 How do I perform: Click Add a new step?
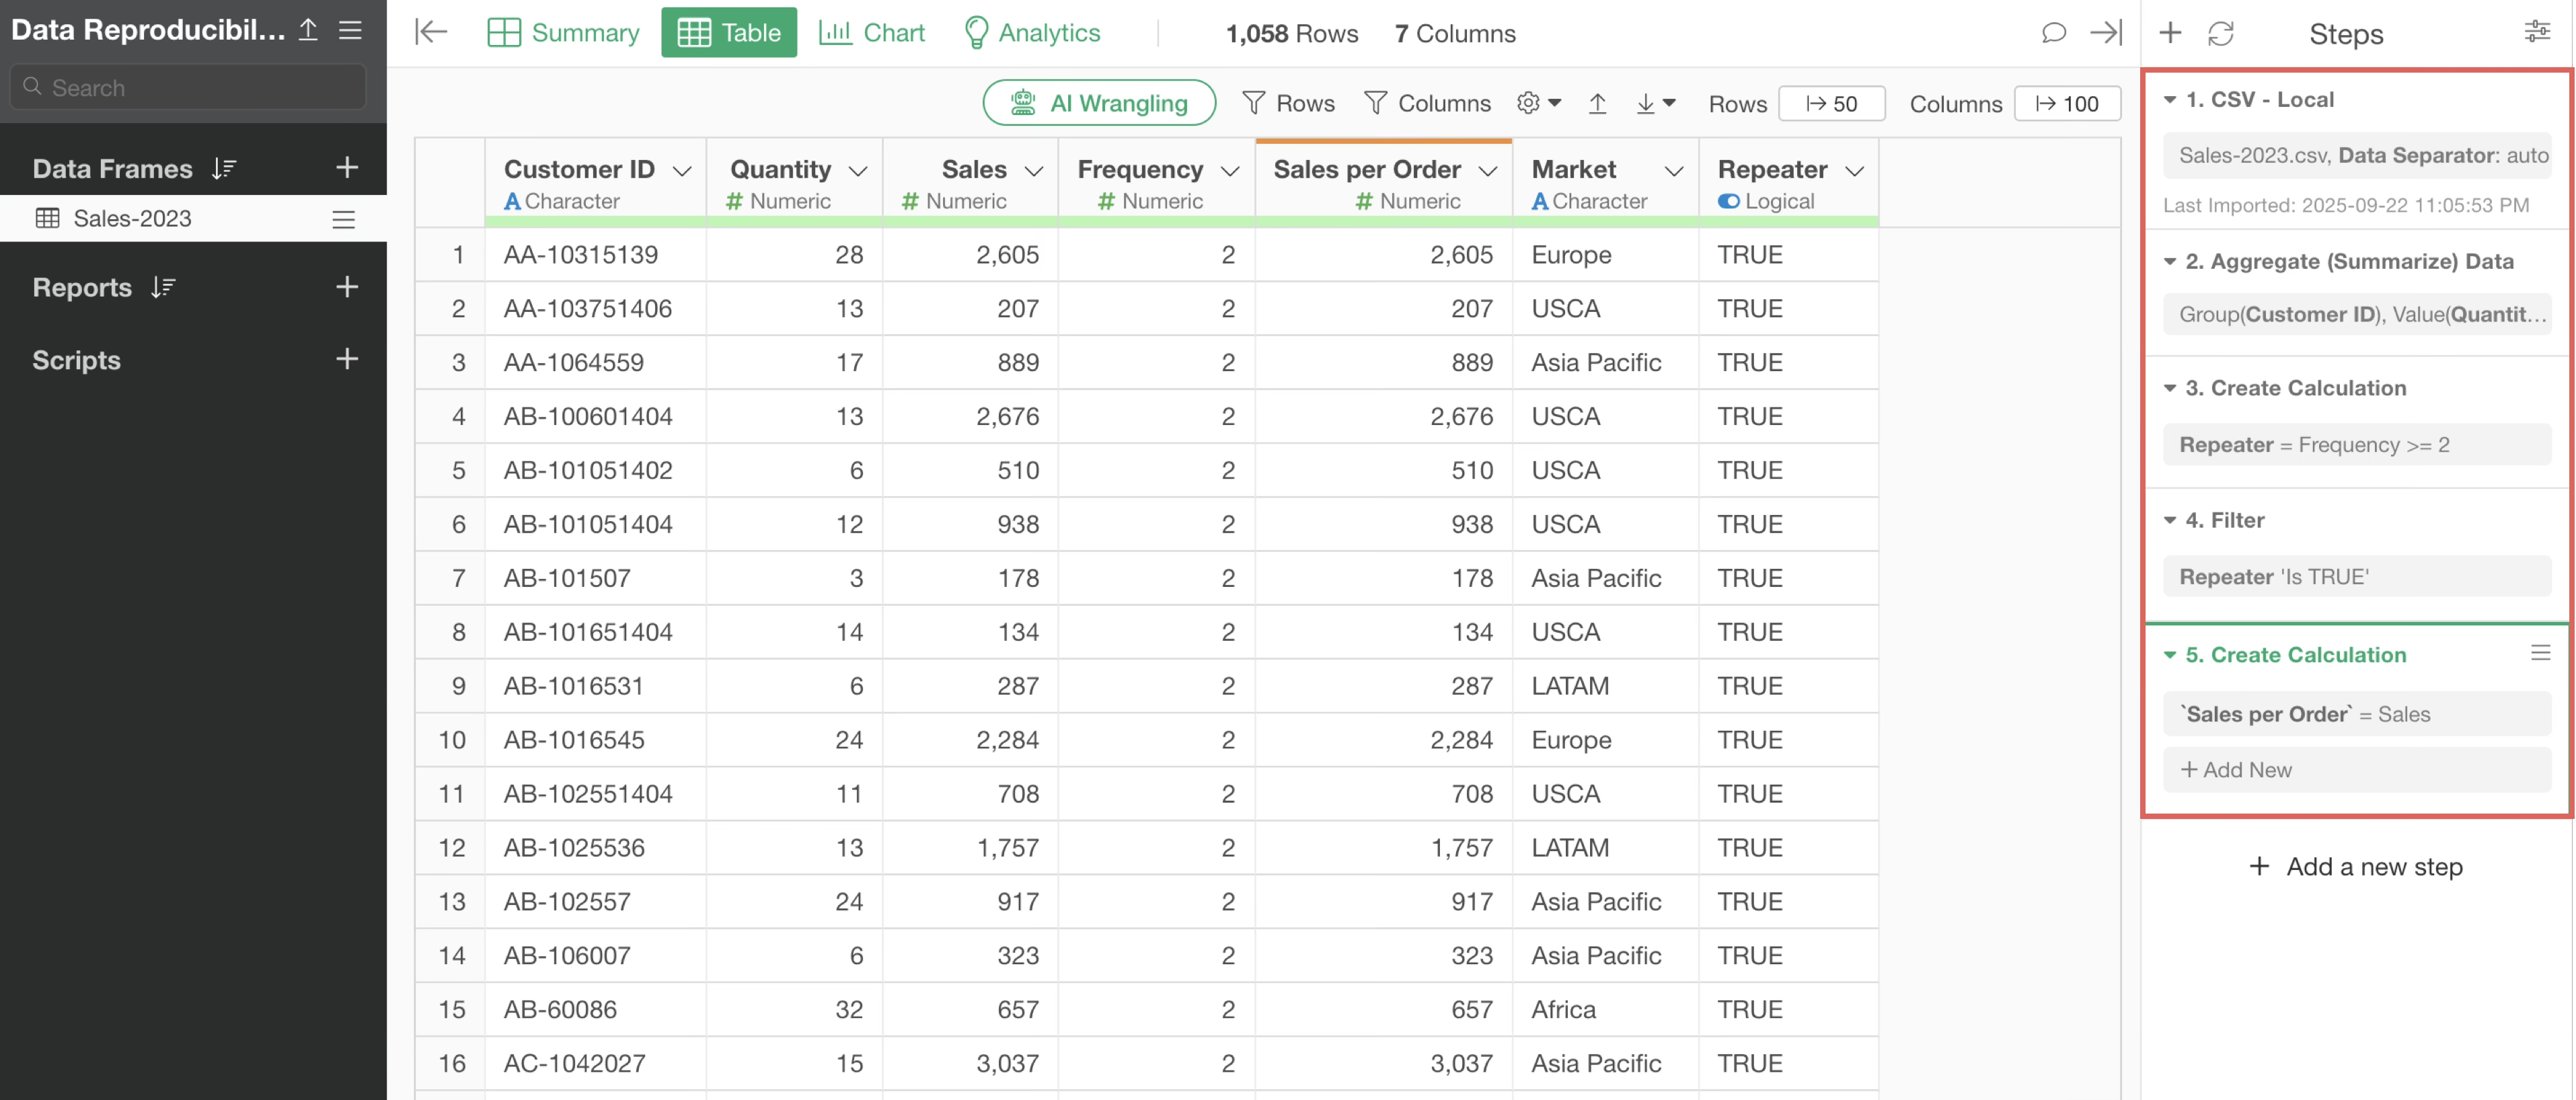2355,866
